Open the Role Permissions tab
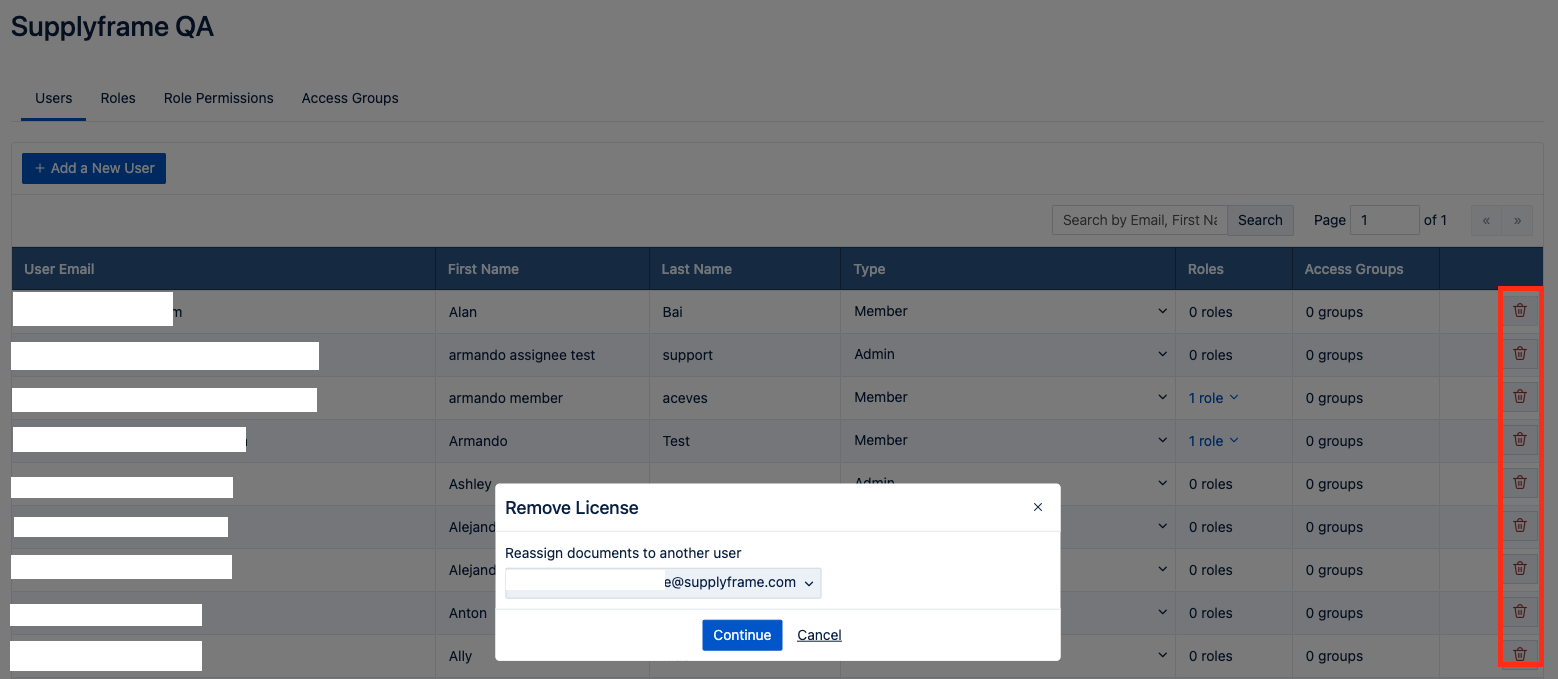Viewport: 1558px width, 679px height. [x=218, y=98]
